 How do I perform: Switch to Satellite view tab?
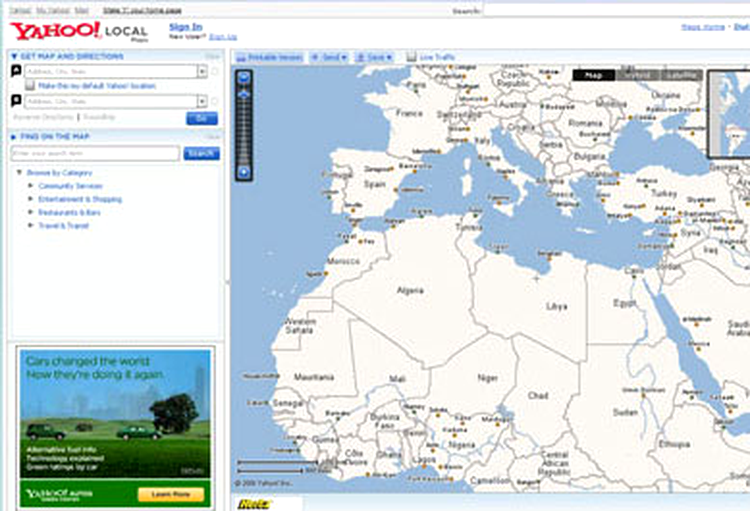tap(681, 75)
